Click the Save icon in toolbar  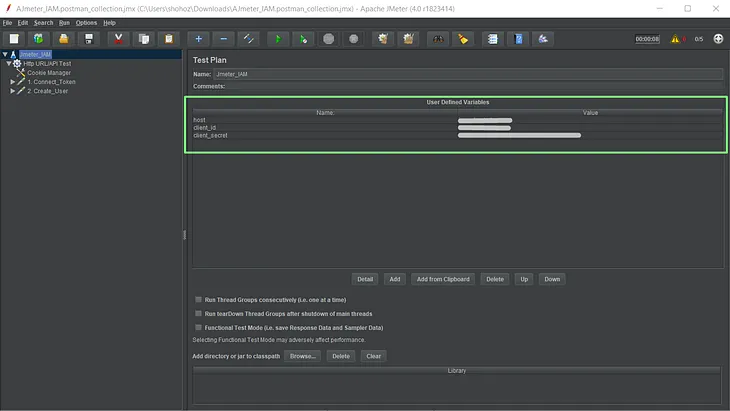tap(89, 39)
